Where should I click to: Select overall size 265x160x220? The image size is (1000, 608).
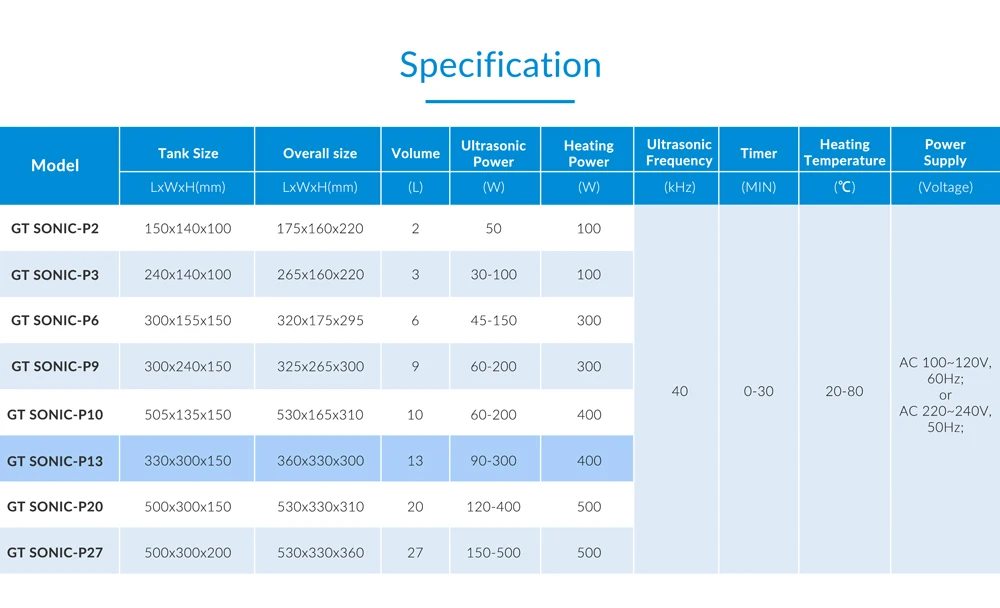320,274
